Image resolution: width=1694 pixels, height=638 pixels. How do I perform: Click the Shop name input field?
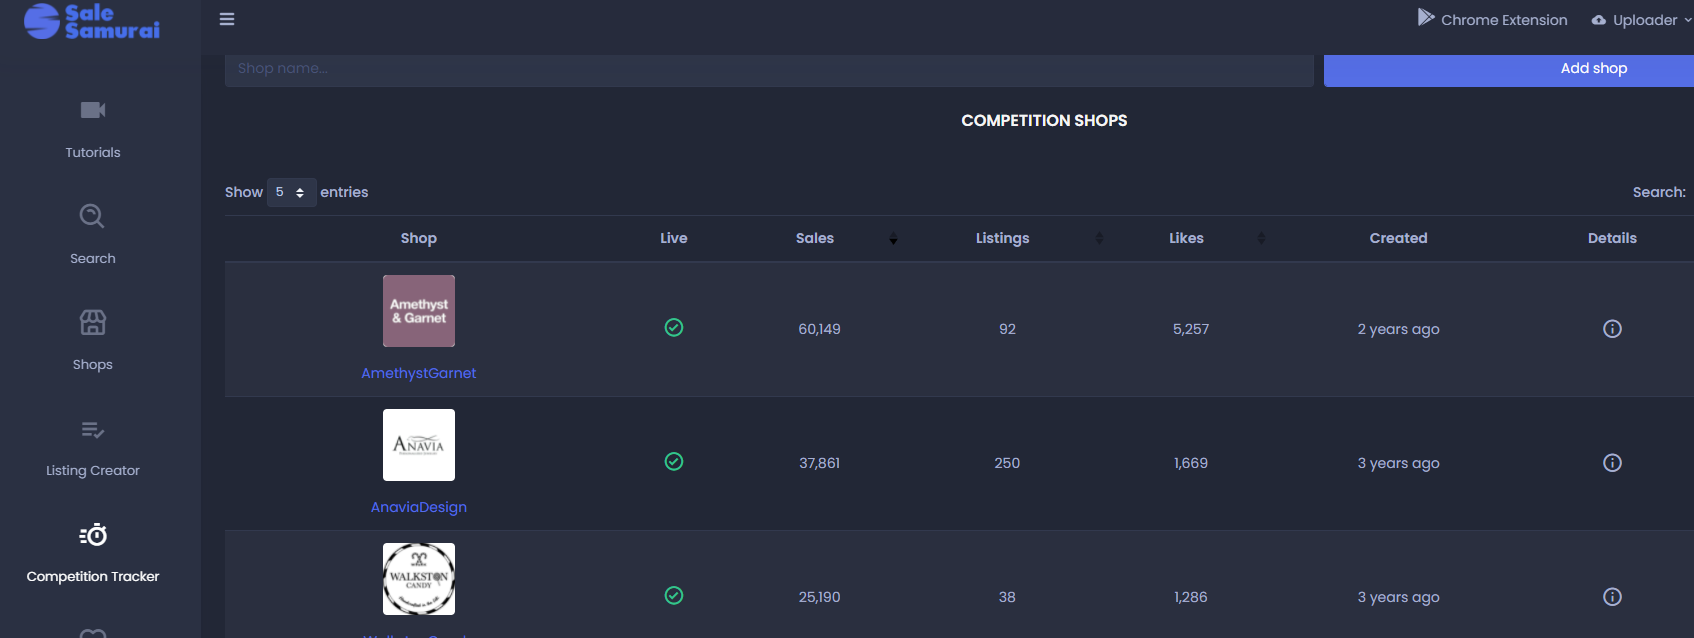click(x=769, y=69)
